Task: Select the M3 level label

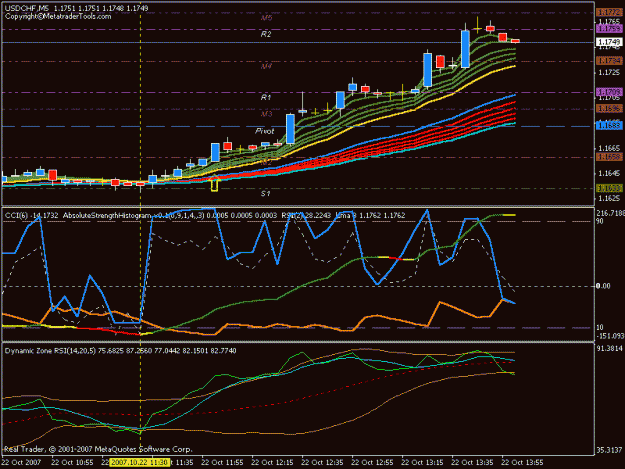Action: (x=266, y=114)
